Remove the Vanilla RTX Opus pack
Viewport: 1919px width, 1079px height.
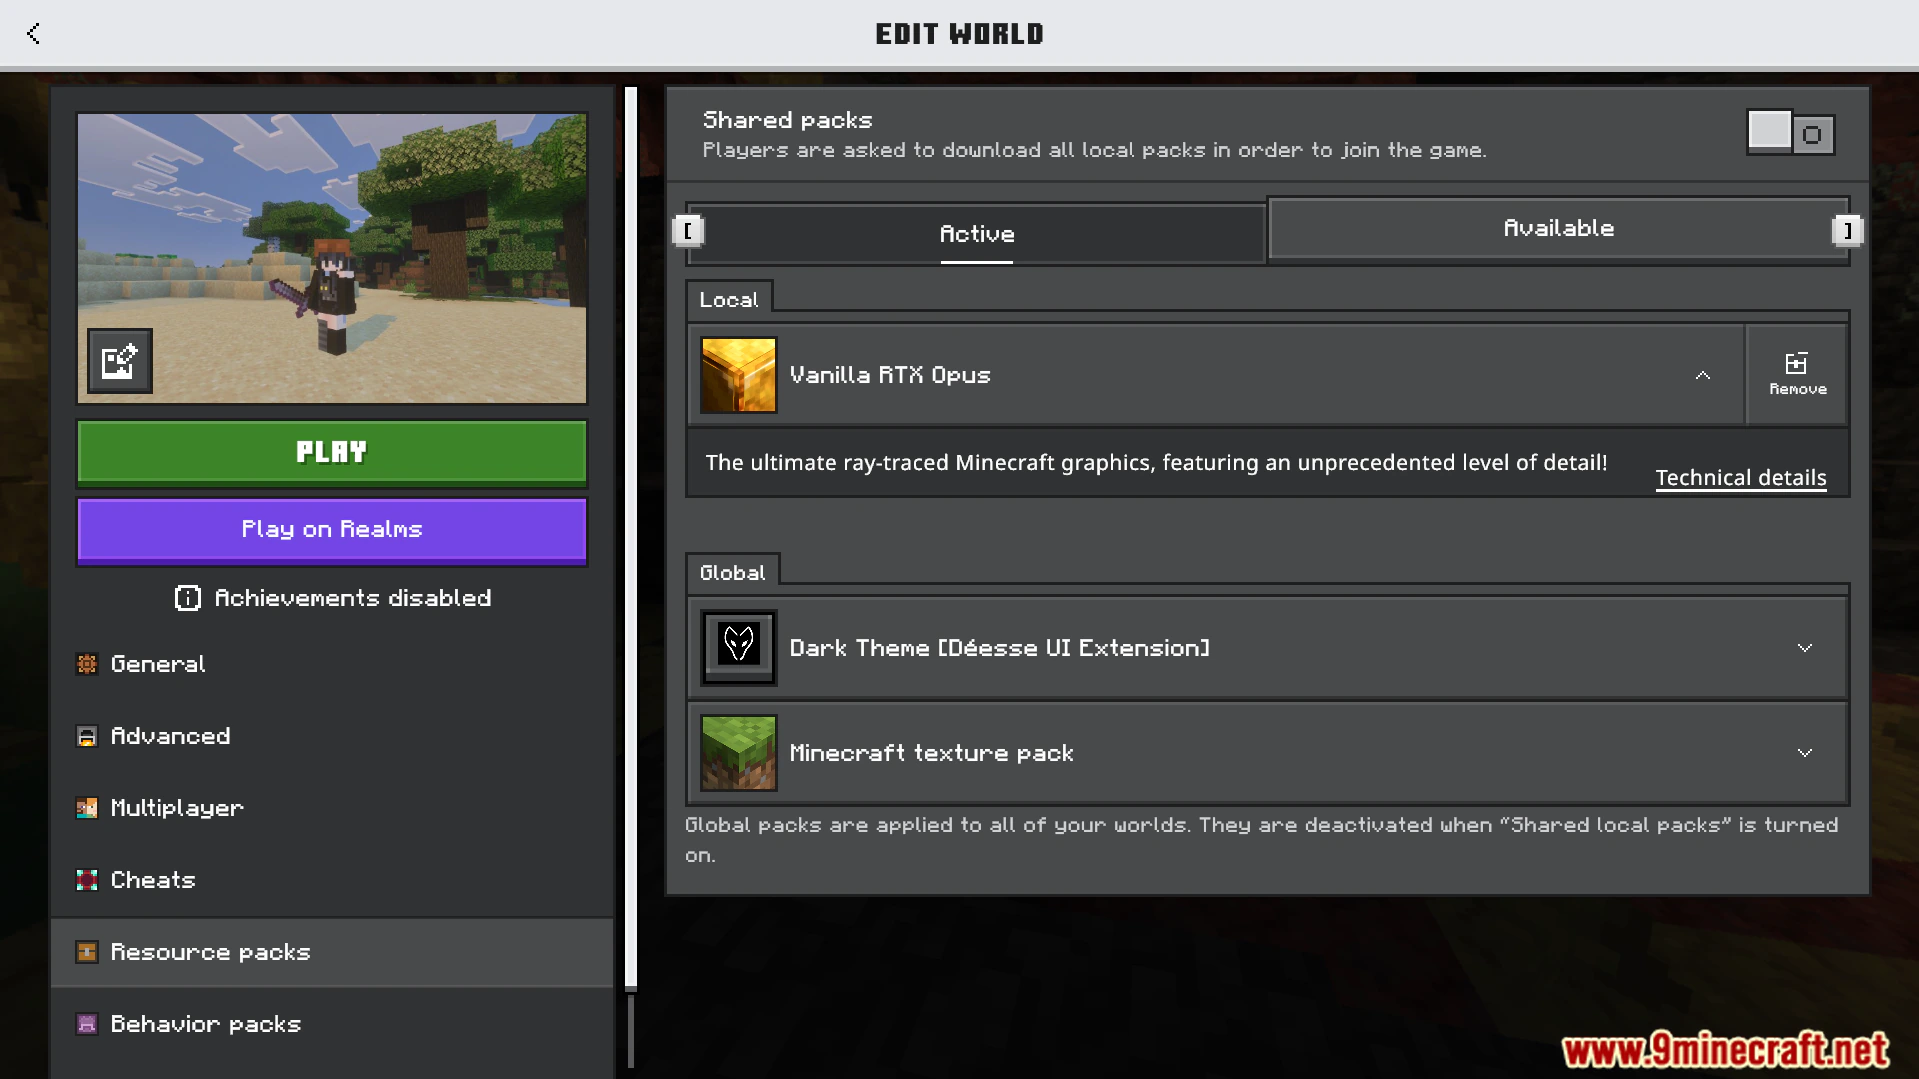coord(1797,375)
